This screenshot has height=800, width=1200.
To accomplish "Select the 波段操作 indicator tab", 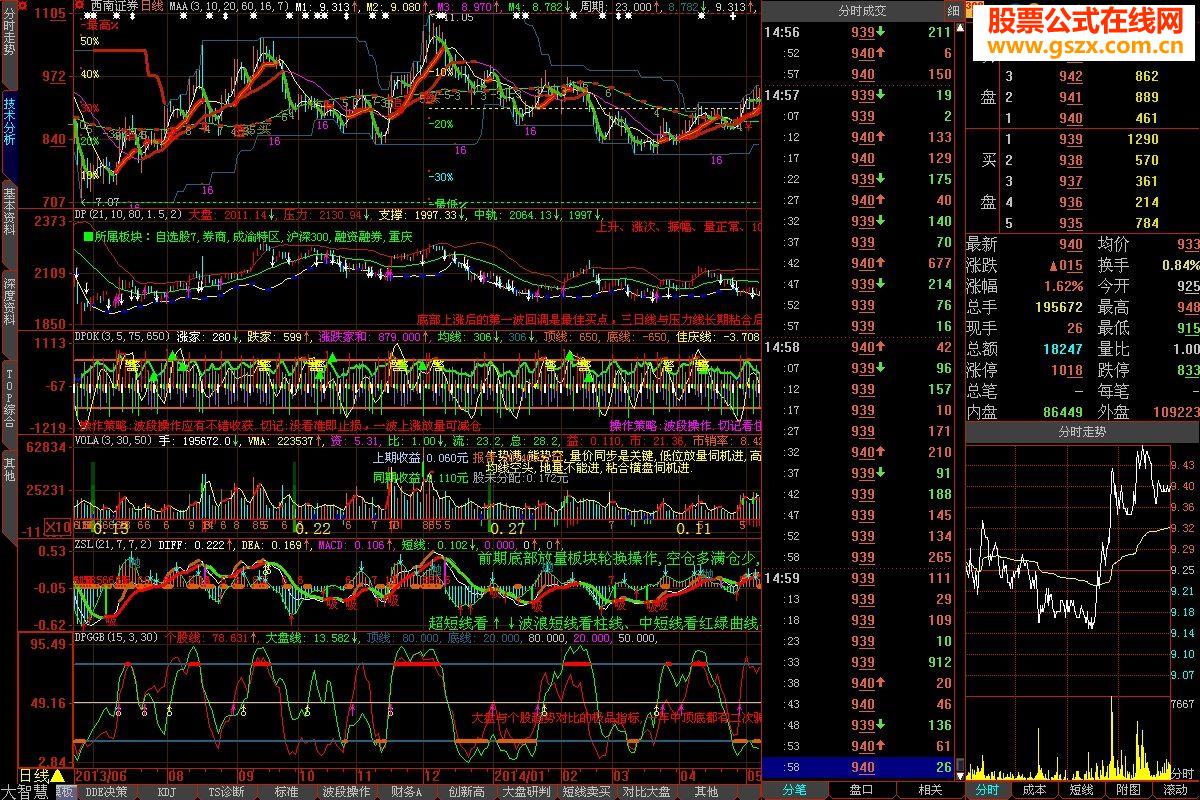I will (345, 791).
